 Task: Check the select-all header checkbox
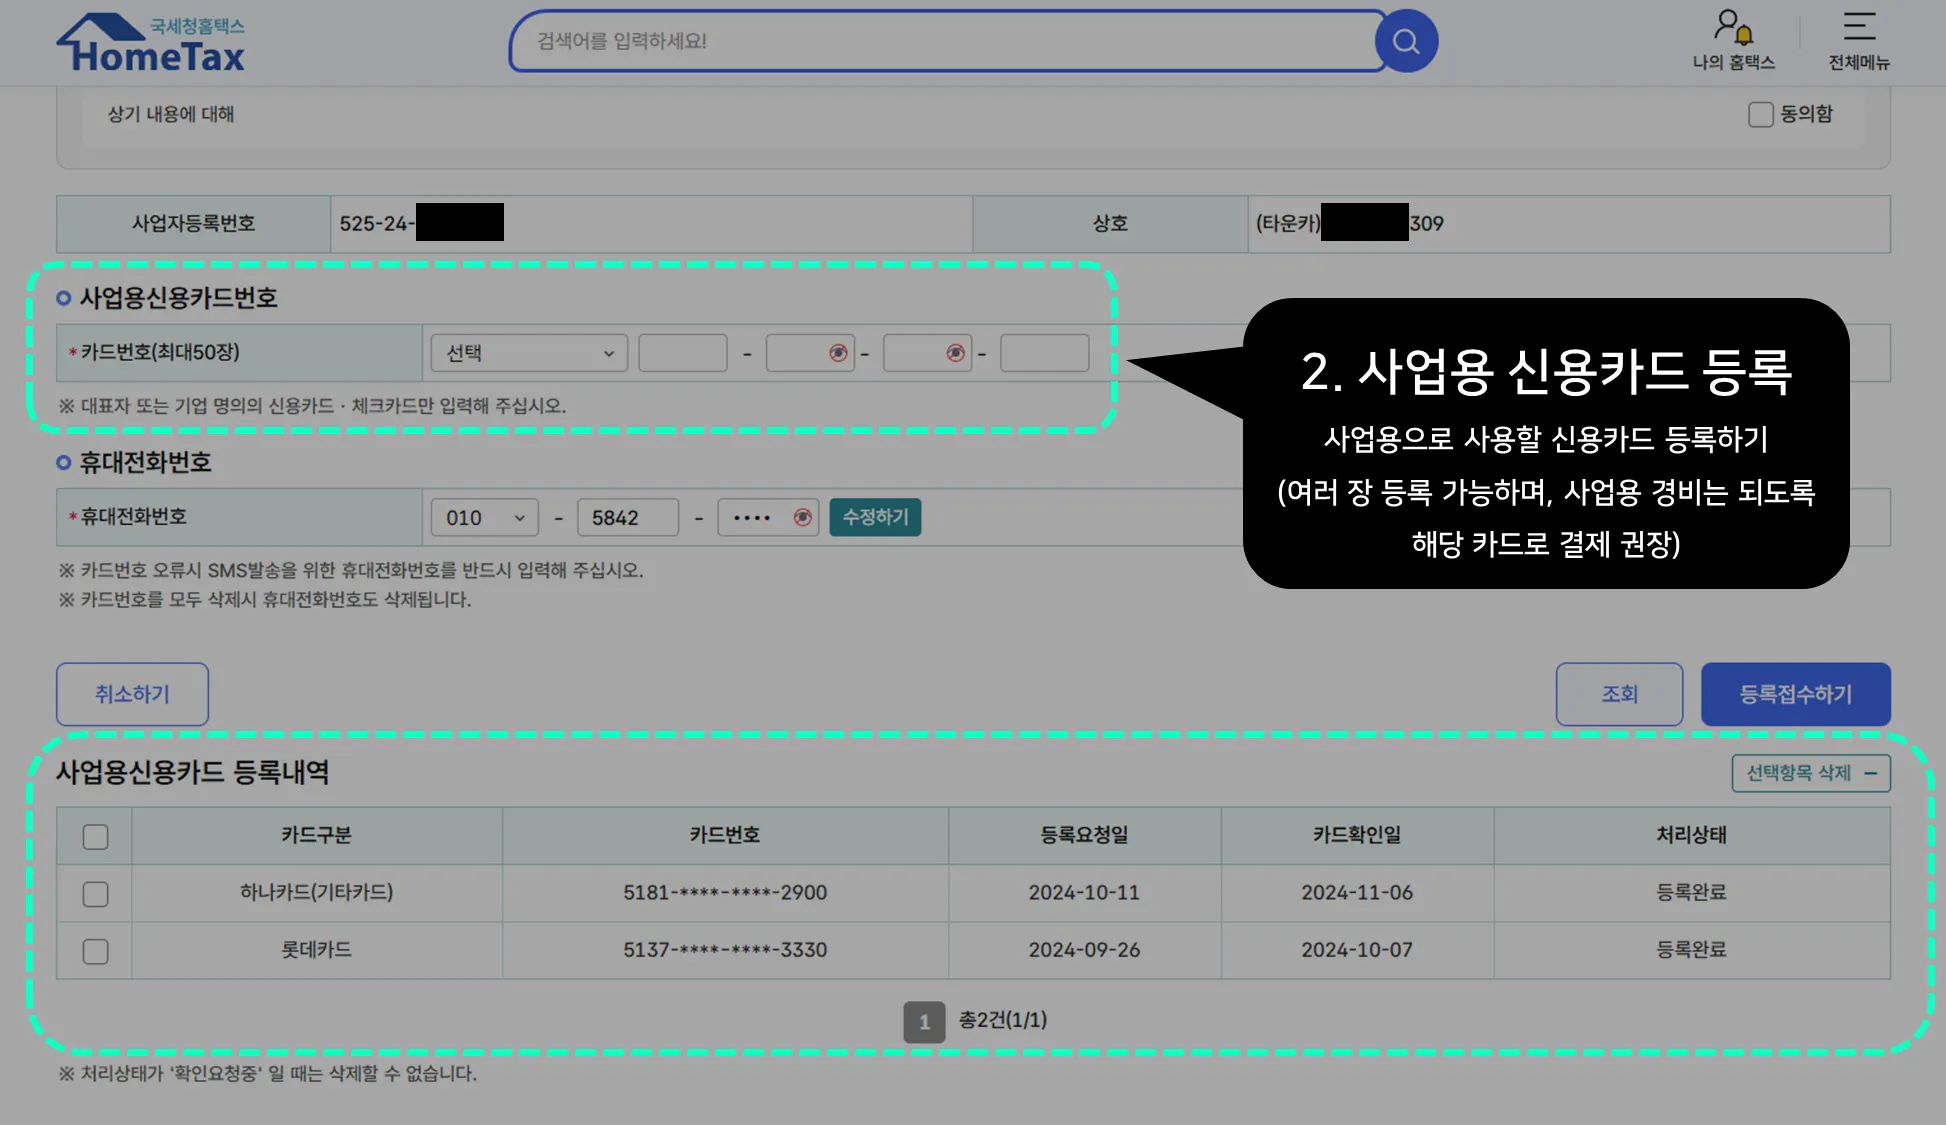point(95,836)
